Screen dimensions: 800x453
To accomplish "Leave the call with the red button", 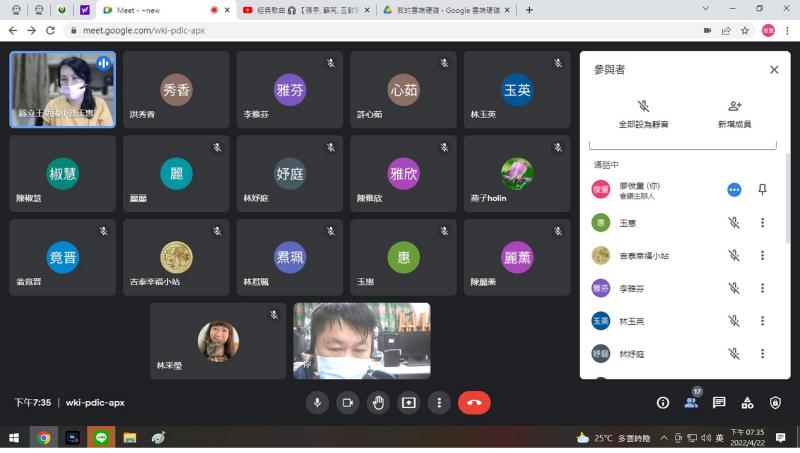I will (474, 402).
